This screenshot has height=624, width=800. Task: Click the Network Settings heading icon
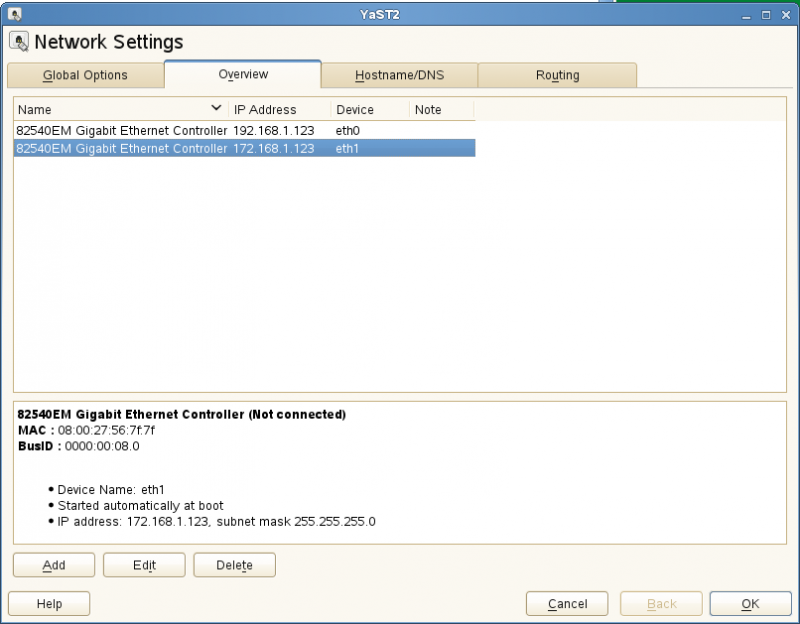[x=18, y=41]
